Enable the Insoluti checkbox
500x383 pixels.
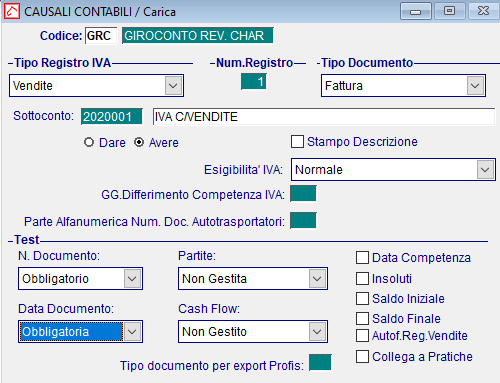[362, 278]
